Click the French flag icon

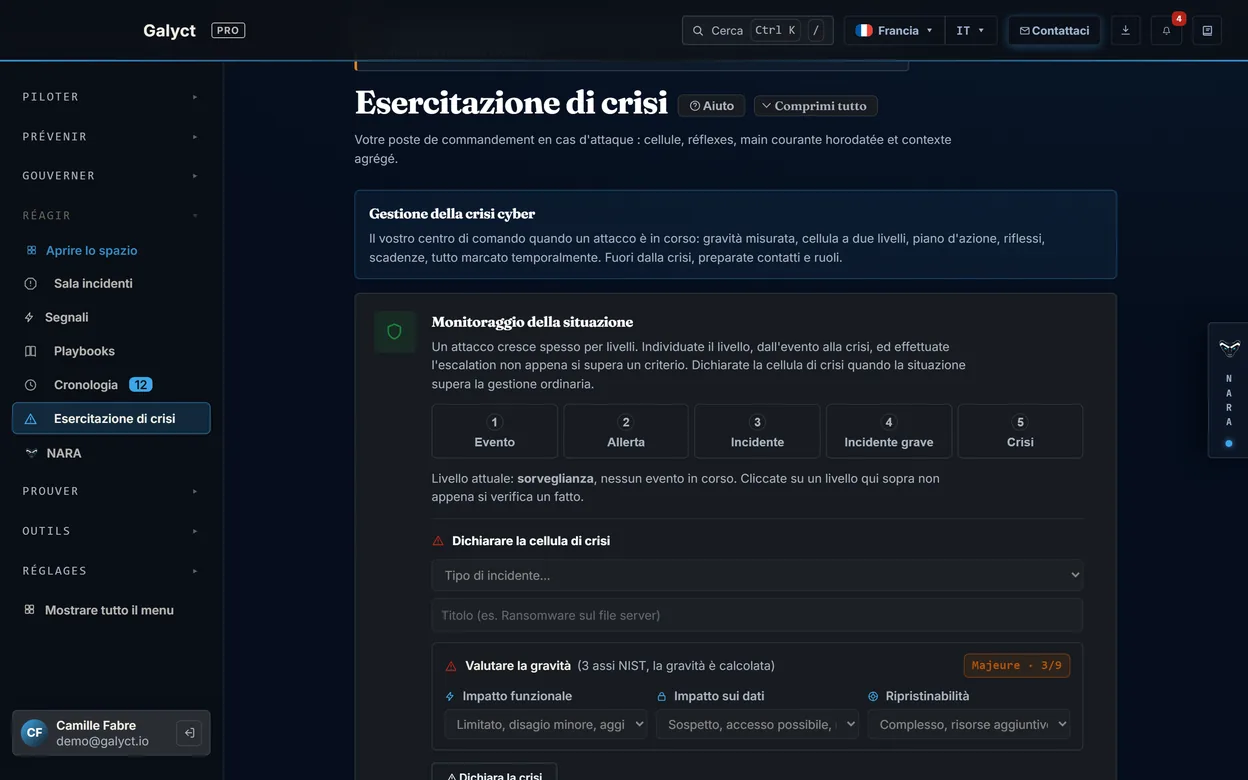864,31
